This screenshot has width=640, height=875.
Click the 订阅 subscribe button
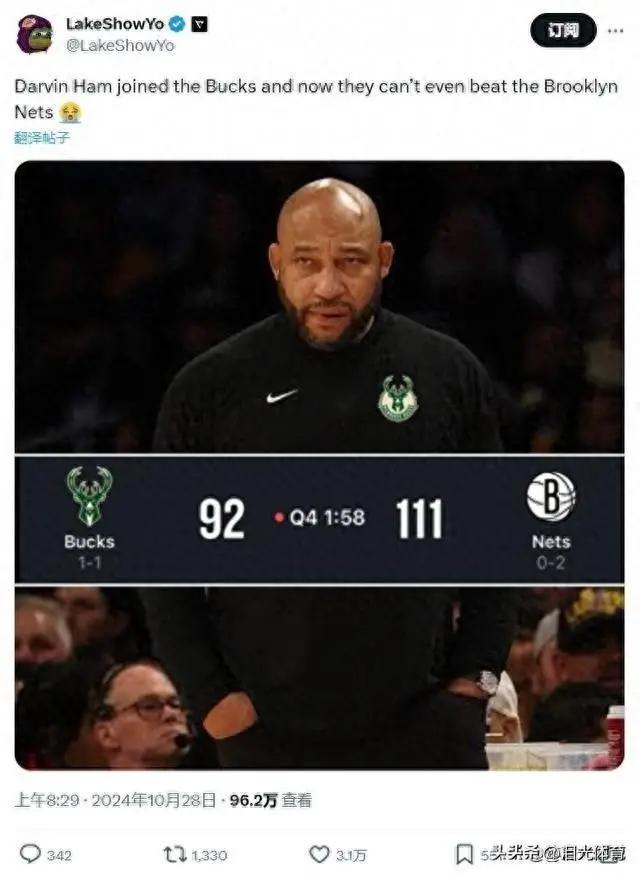pos(563,30)
